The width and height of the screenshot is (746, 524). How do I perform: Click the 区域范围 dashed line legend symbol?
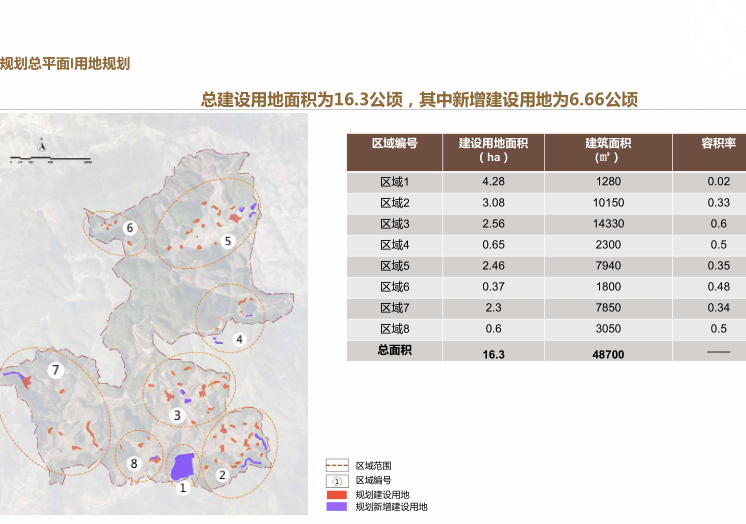(337, 466)
